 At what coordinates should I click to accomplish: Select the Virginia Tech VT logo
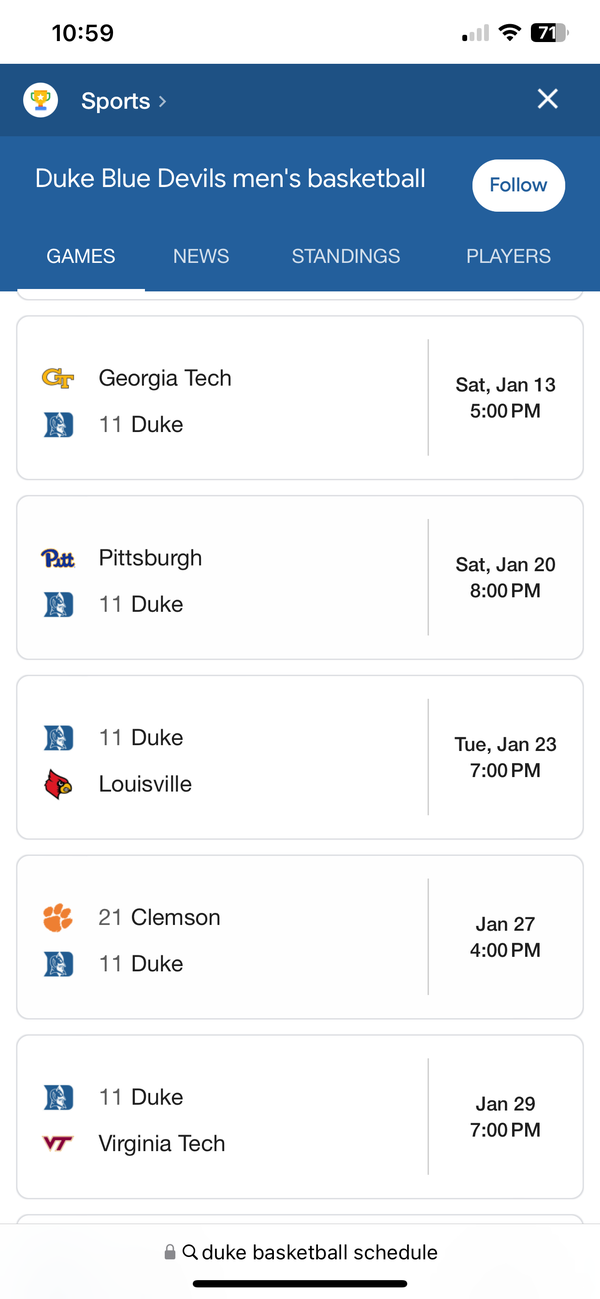[x=58, y=1143]
